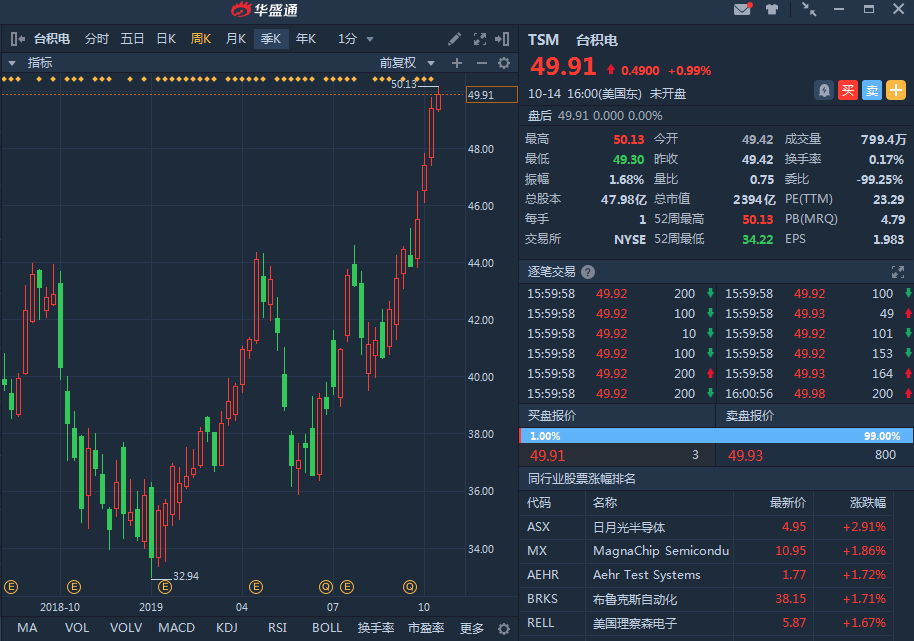This screenshot has height=641, width=914.
Task: Open the 前复权 adjustment dropdown
Action: pyautogui.click(x=407, y=63)
